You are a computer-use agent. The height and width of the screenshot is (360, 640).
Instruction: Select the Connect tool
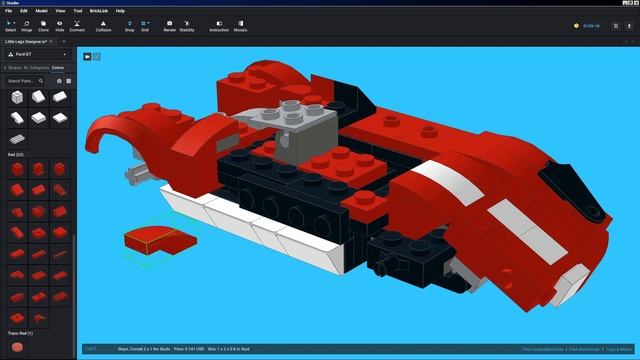pyautogui.click(x=77, y=26)
